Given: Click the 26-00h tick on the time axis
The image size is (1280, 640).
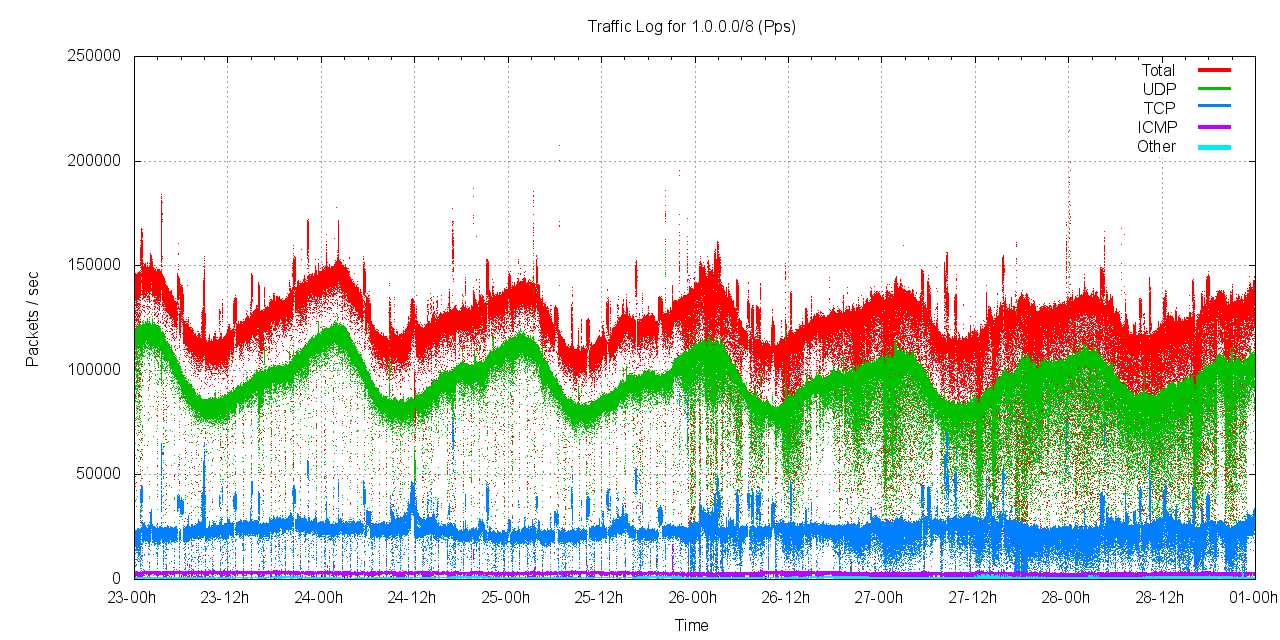Looking at the screenshot, I should 694,598.
